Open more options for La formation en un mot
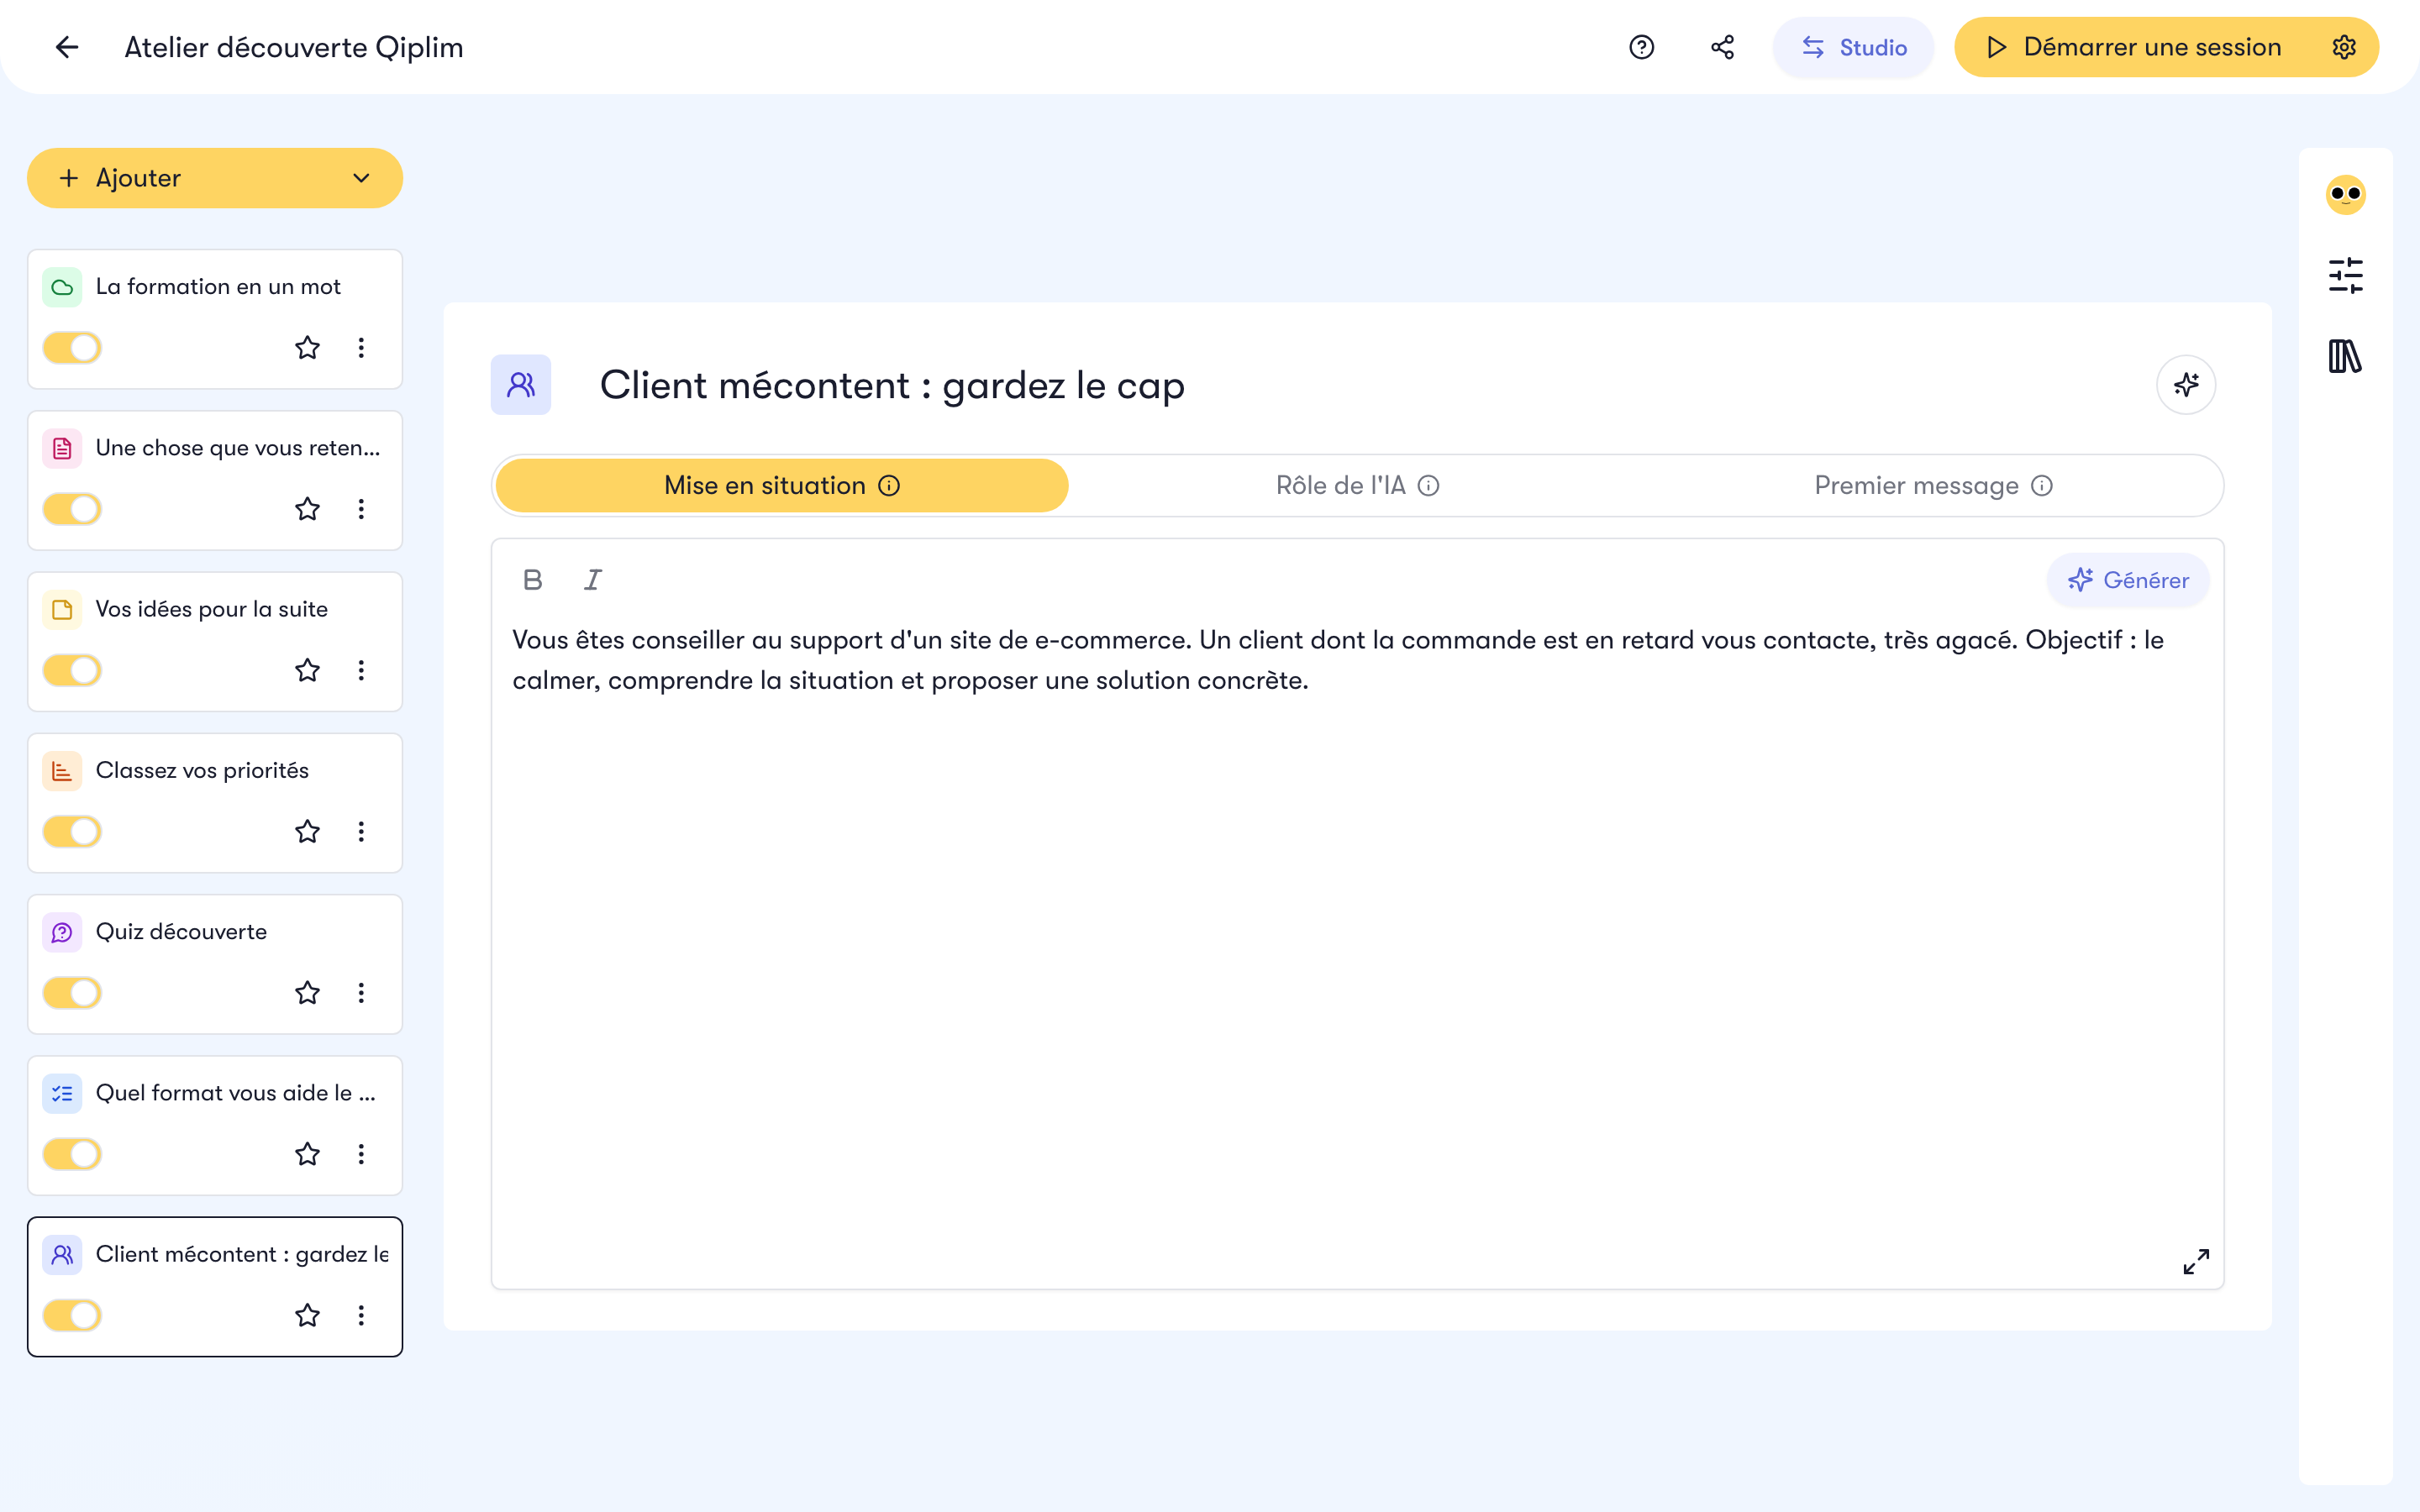Viewport: 2420px width, 1512px height. pos(361,348)
